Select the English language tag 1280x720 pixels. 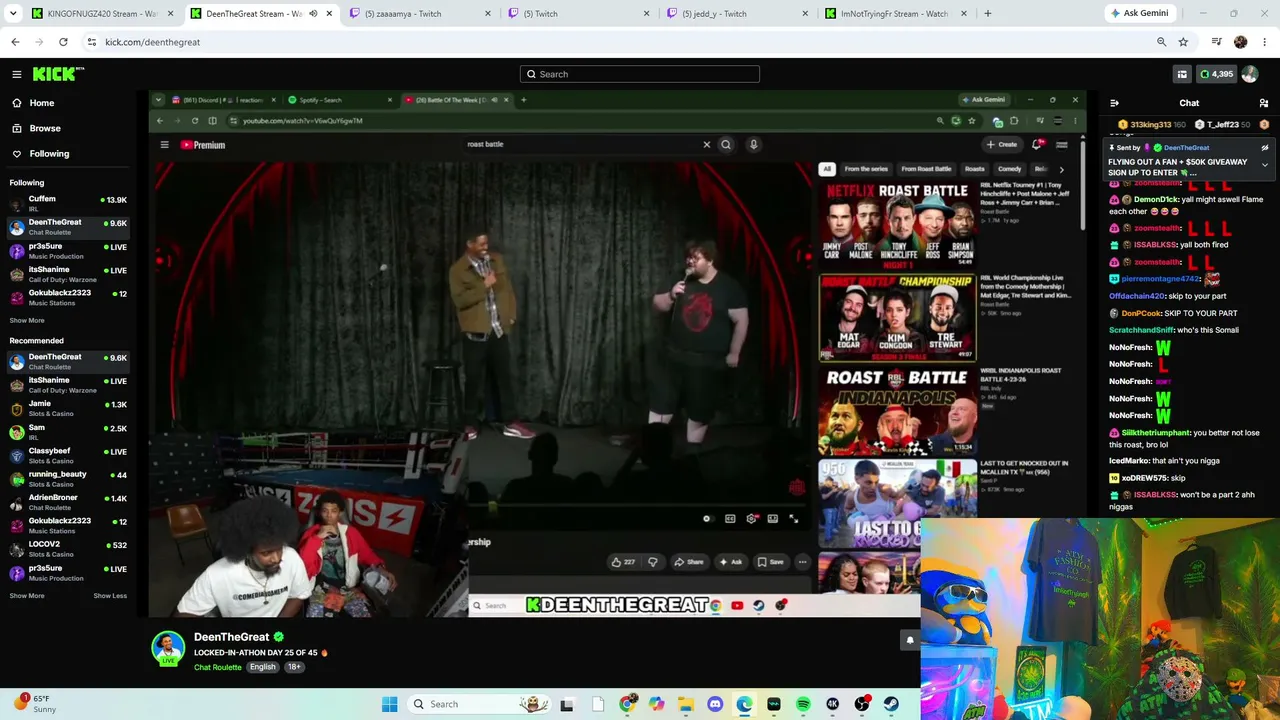(x=263, y=667)
